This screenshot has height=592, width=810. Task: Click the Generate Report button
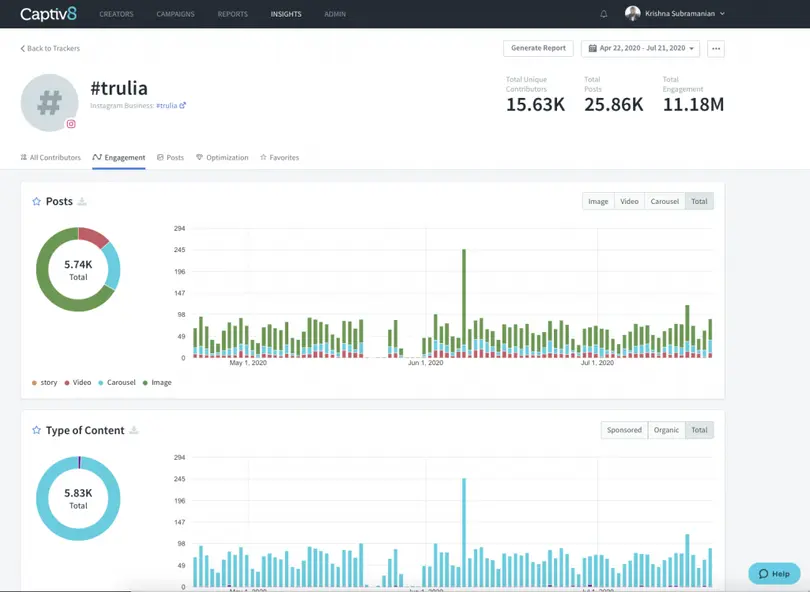click(x=539, y=48)
